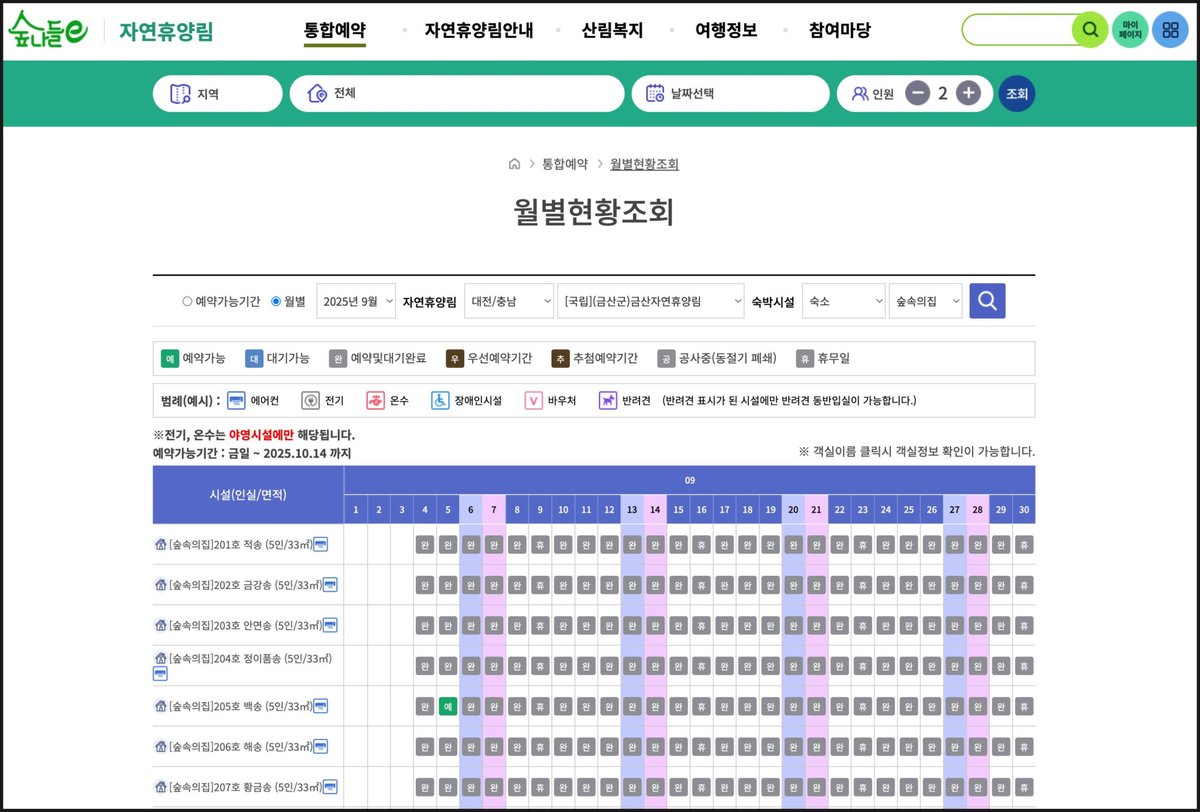Select 월별 radio button
This screenshot has height=812, width=1200.
(276, 301)
